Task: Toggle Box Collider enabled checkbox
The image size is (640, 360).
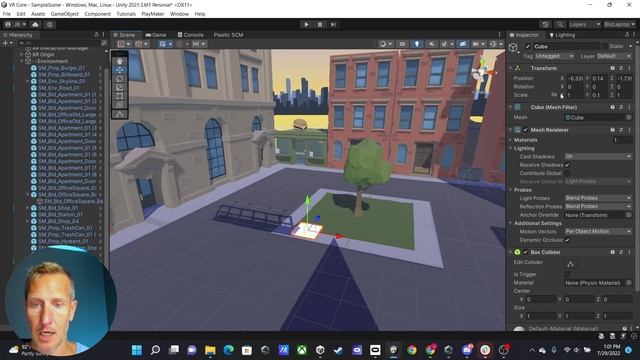Action: pos(525,252)
